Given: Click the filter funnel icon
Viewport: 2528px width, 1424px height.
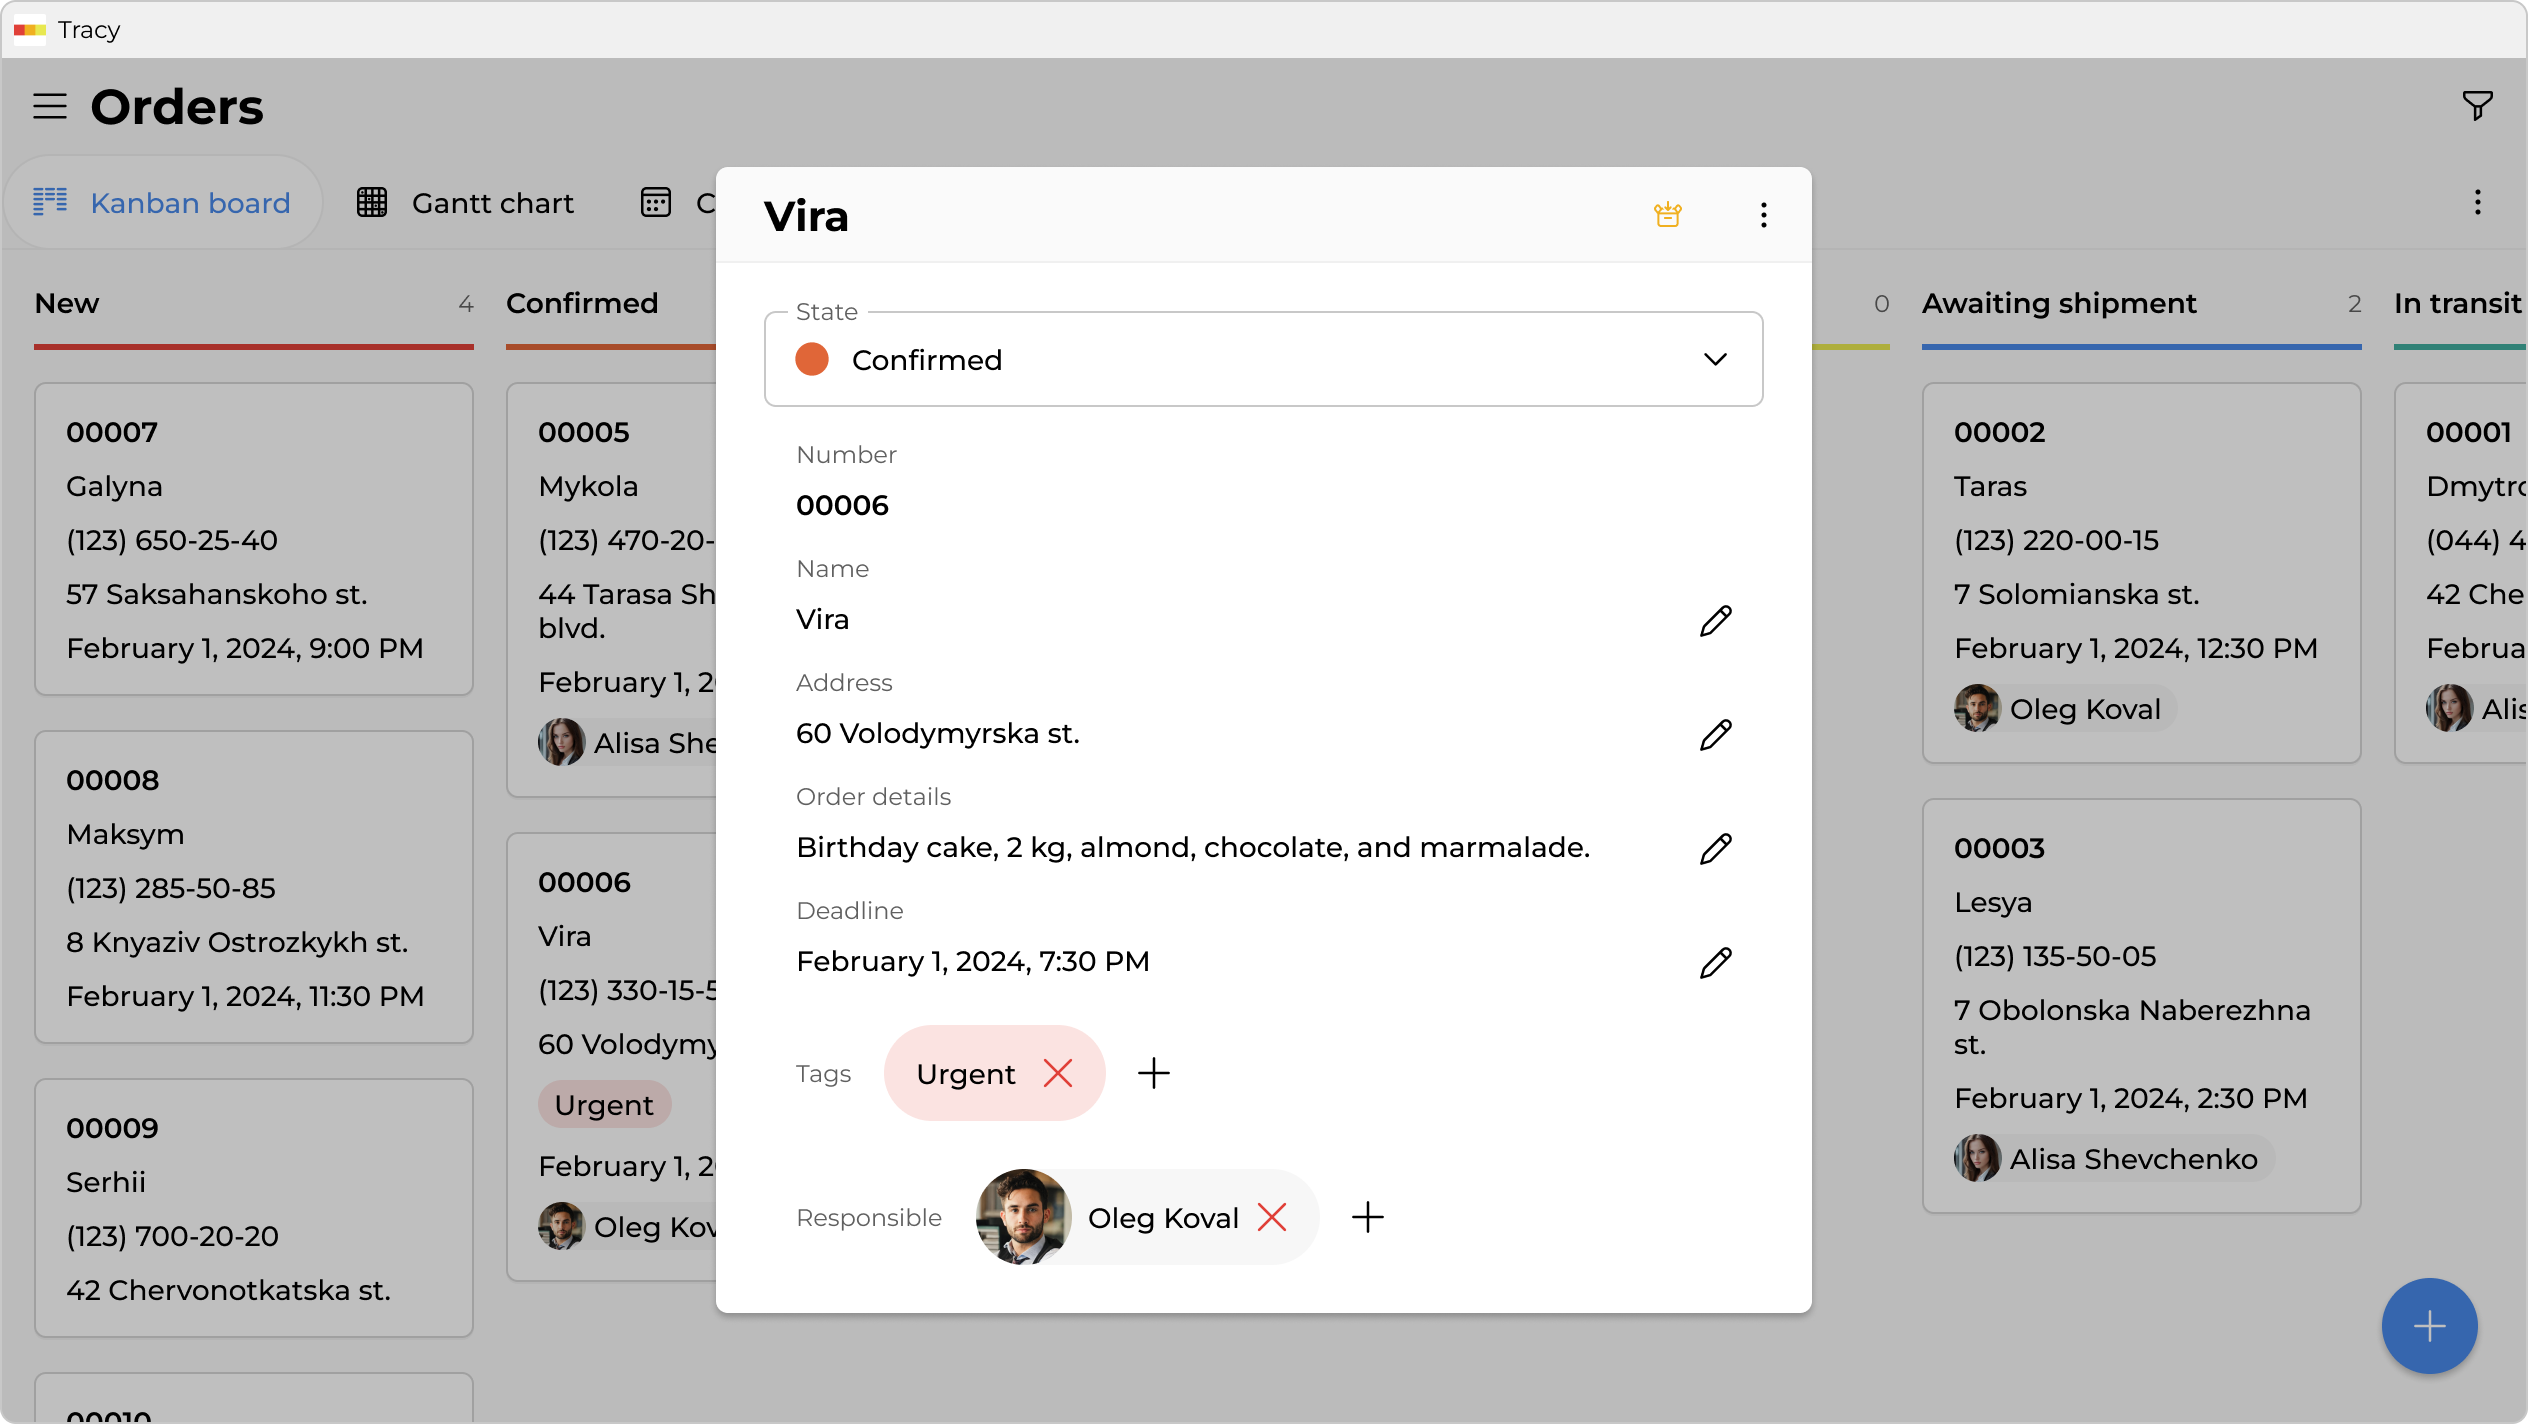Looking at the screenshot, I should tap(2477, 105).
